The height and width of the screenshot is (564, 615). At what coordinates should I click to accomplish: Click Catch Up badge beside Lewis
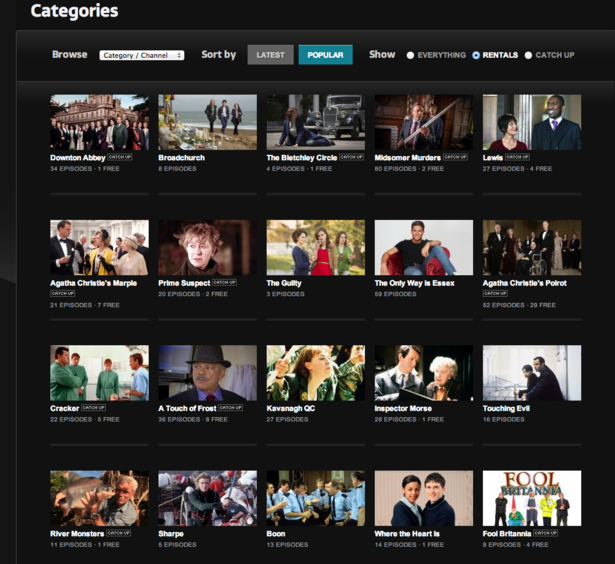(x=517, y=157)
